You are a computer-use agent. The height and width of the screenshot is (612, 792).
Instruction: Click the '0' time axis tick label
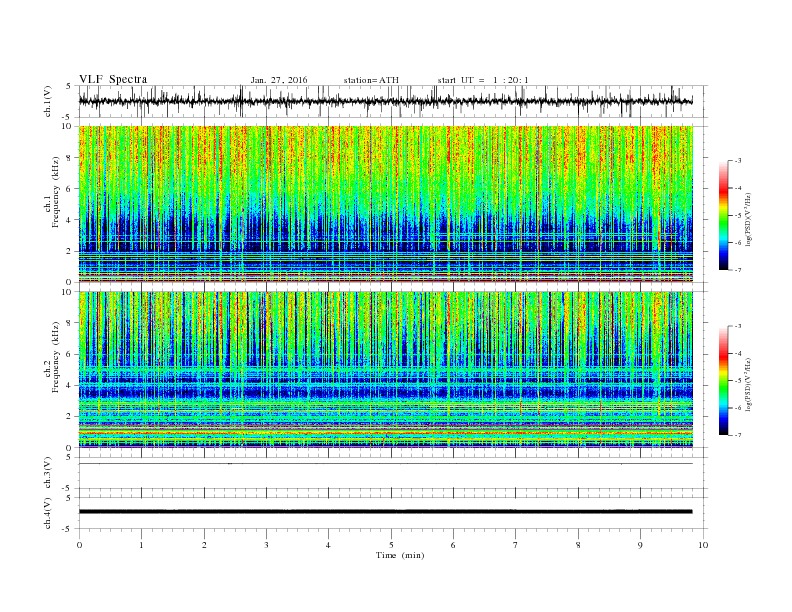pos(79,545)
